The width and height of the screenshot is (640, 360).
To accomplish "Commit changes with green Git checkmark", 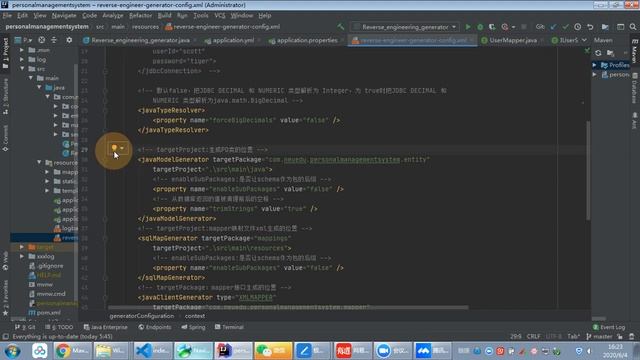I will point(565,27).
